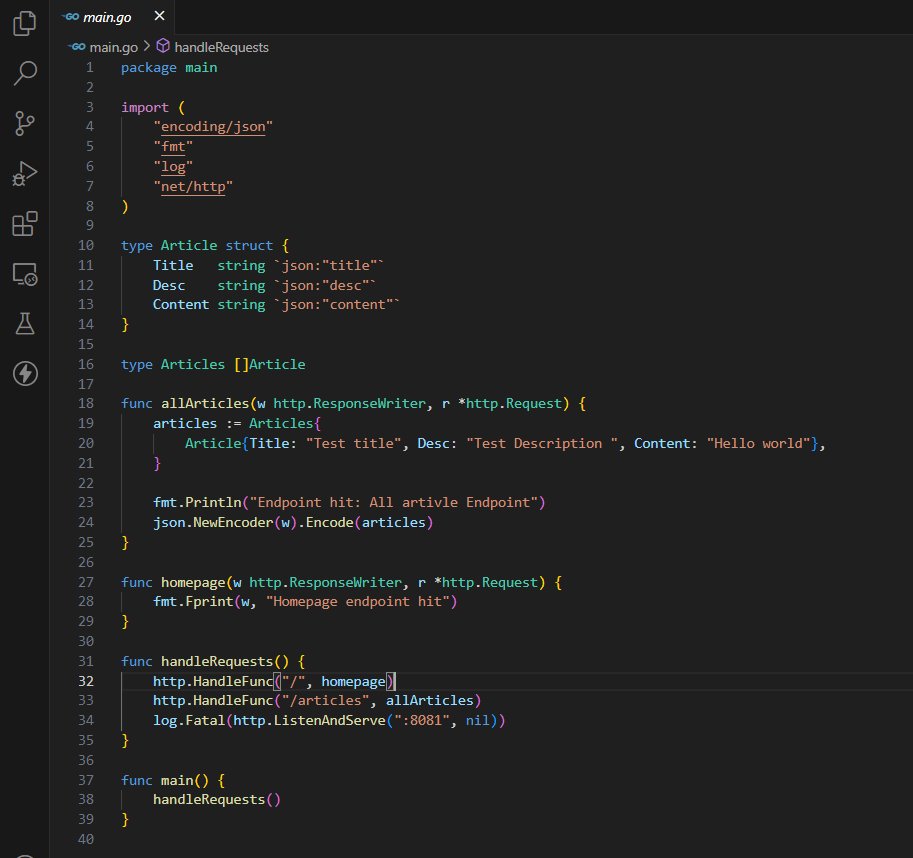Open the handleRequests breadcrumb symbol list
Viewport: 913px width, 858px height.
[225, 46]
